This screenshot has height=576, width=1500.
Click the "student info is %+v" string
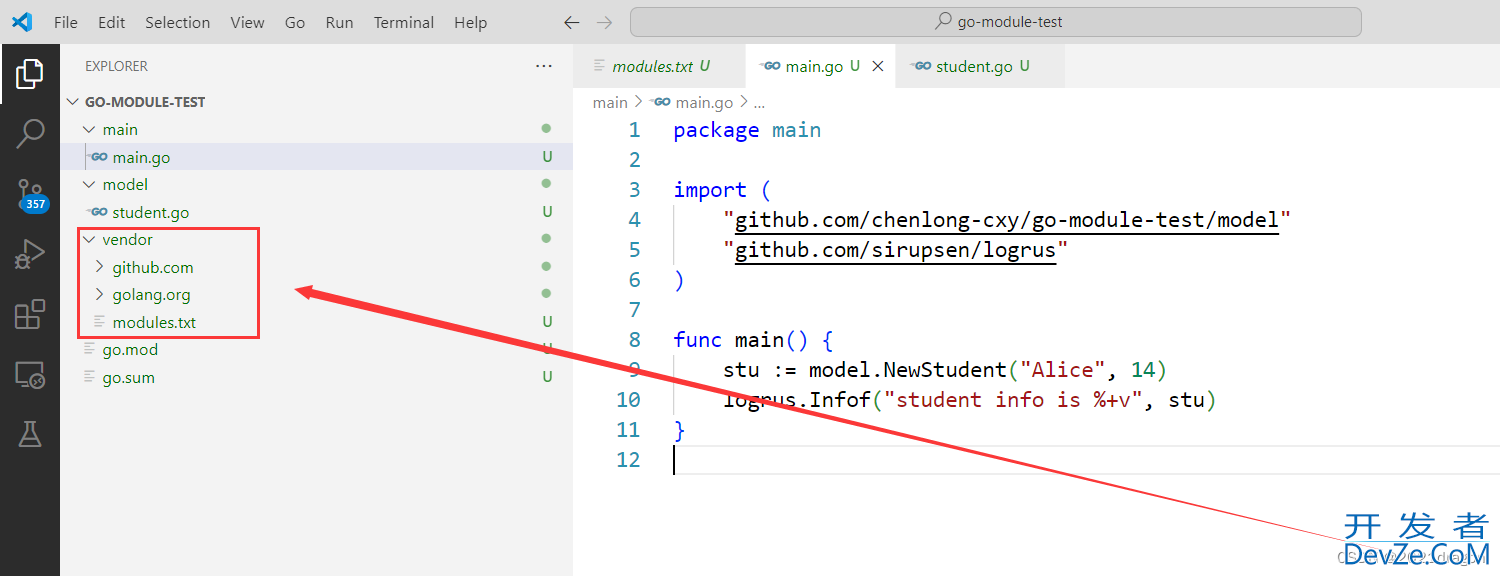pos(1013,400)
